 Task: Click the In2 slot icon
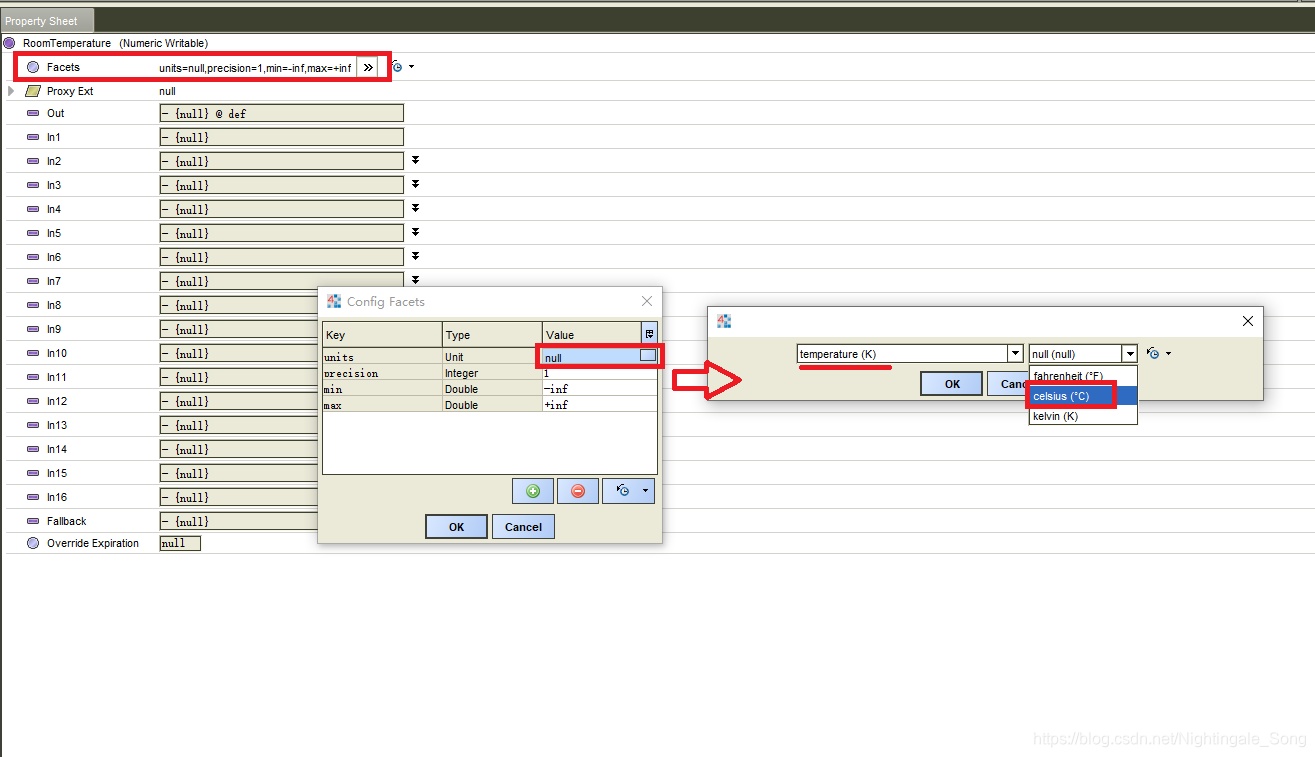(33, 161)
